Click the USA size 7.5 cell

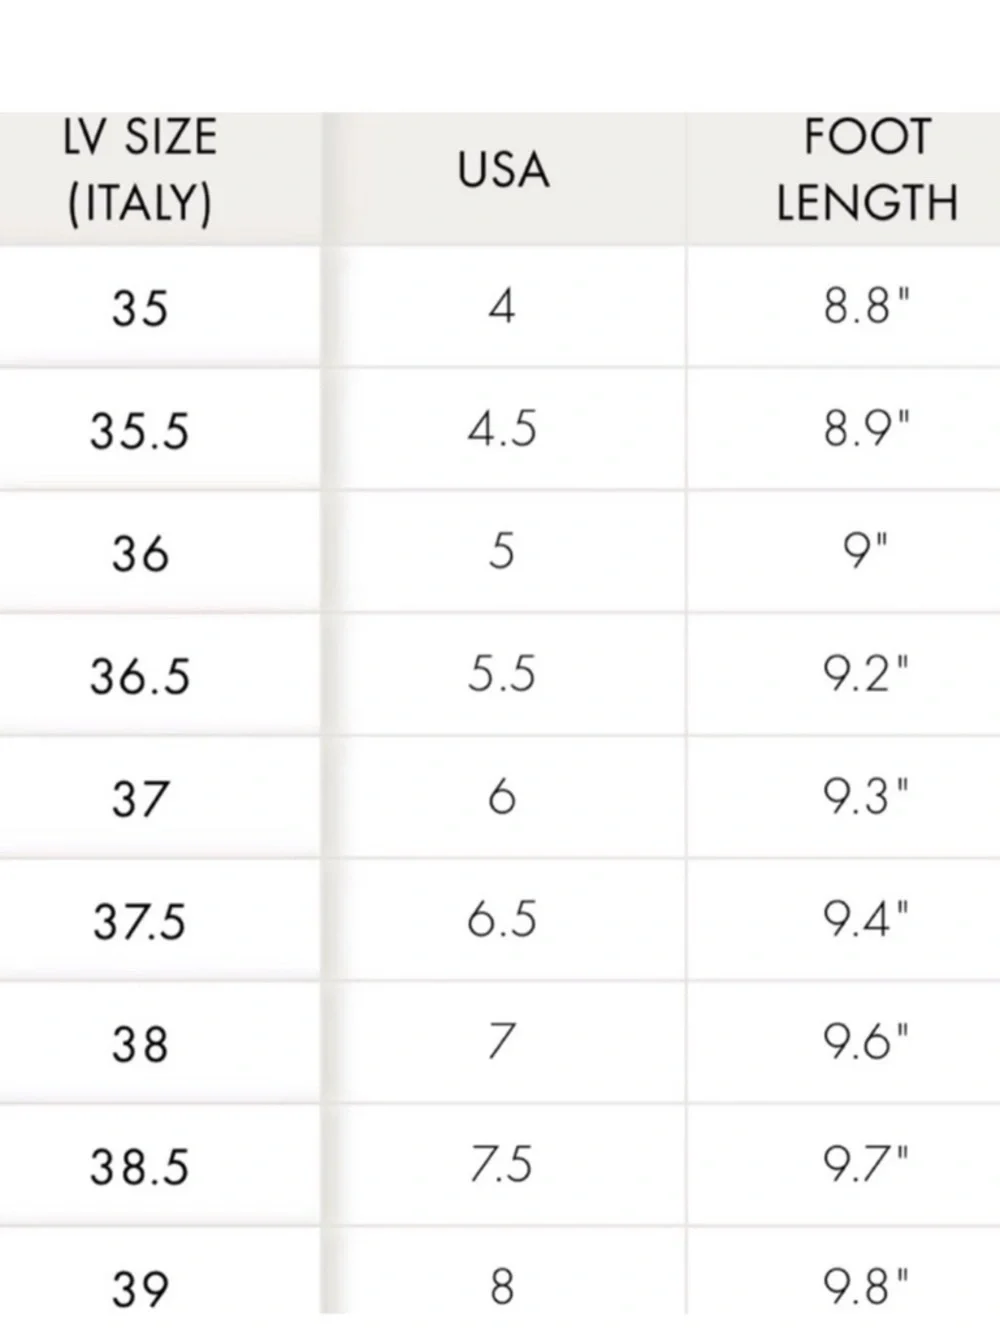[502, 1165]
